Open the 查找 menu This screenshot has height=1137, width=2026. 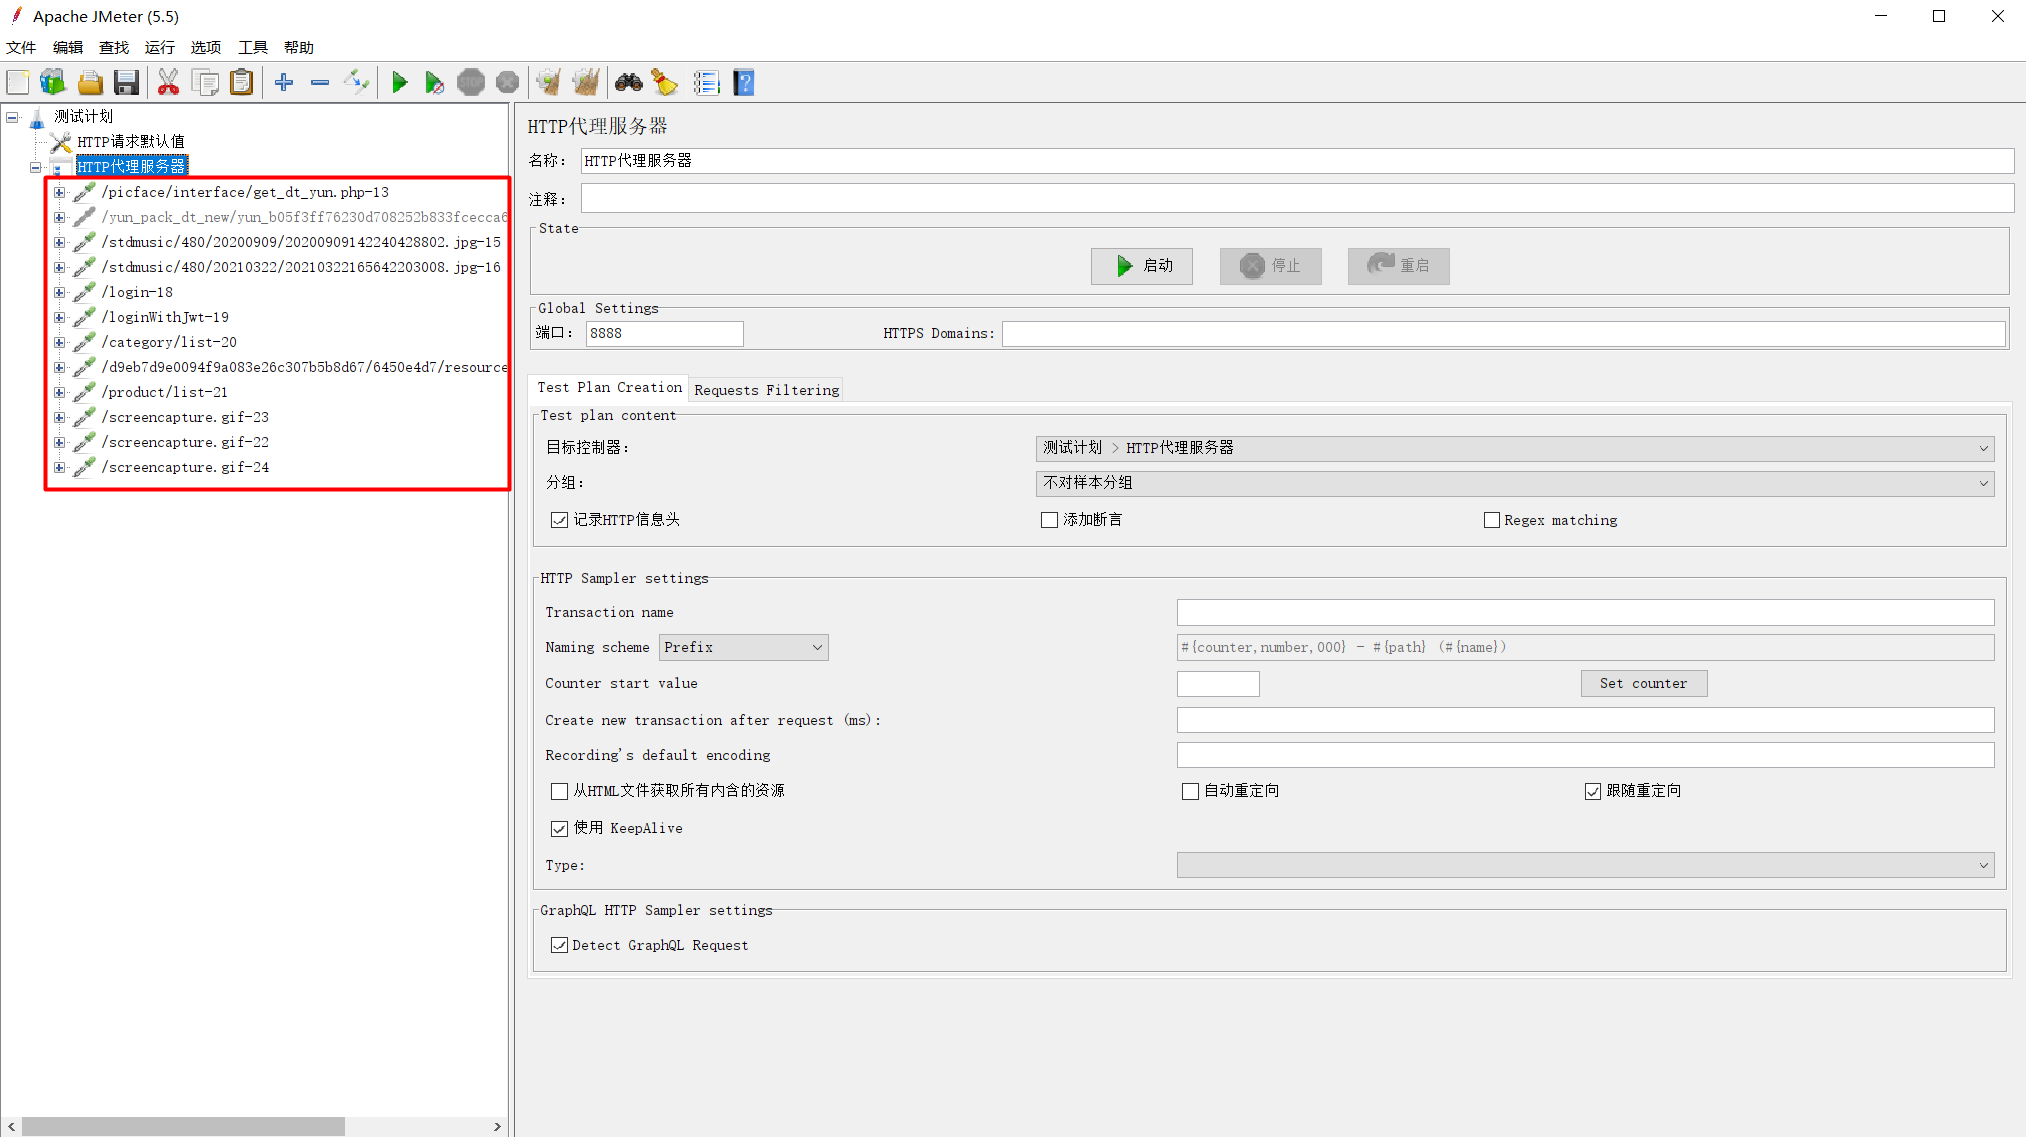click(x=114, y=47)
